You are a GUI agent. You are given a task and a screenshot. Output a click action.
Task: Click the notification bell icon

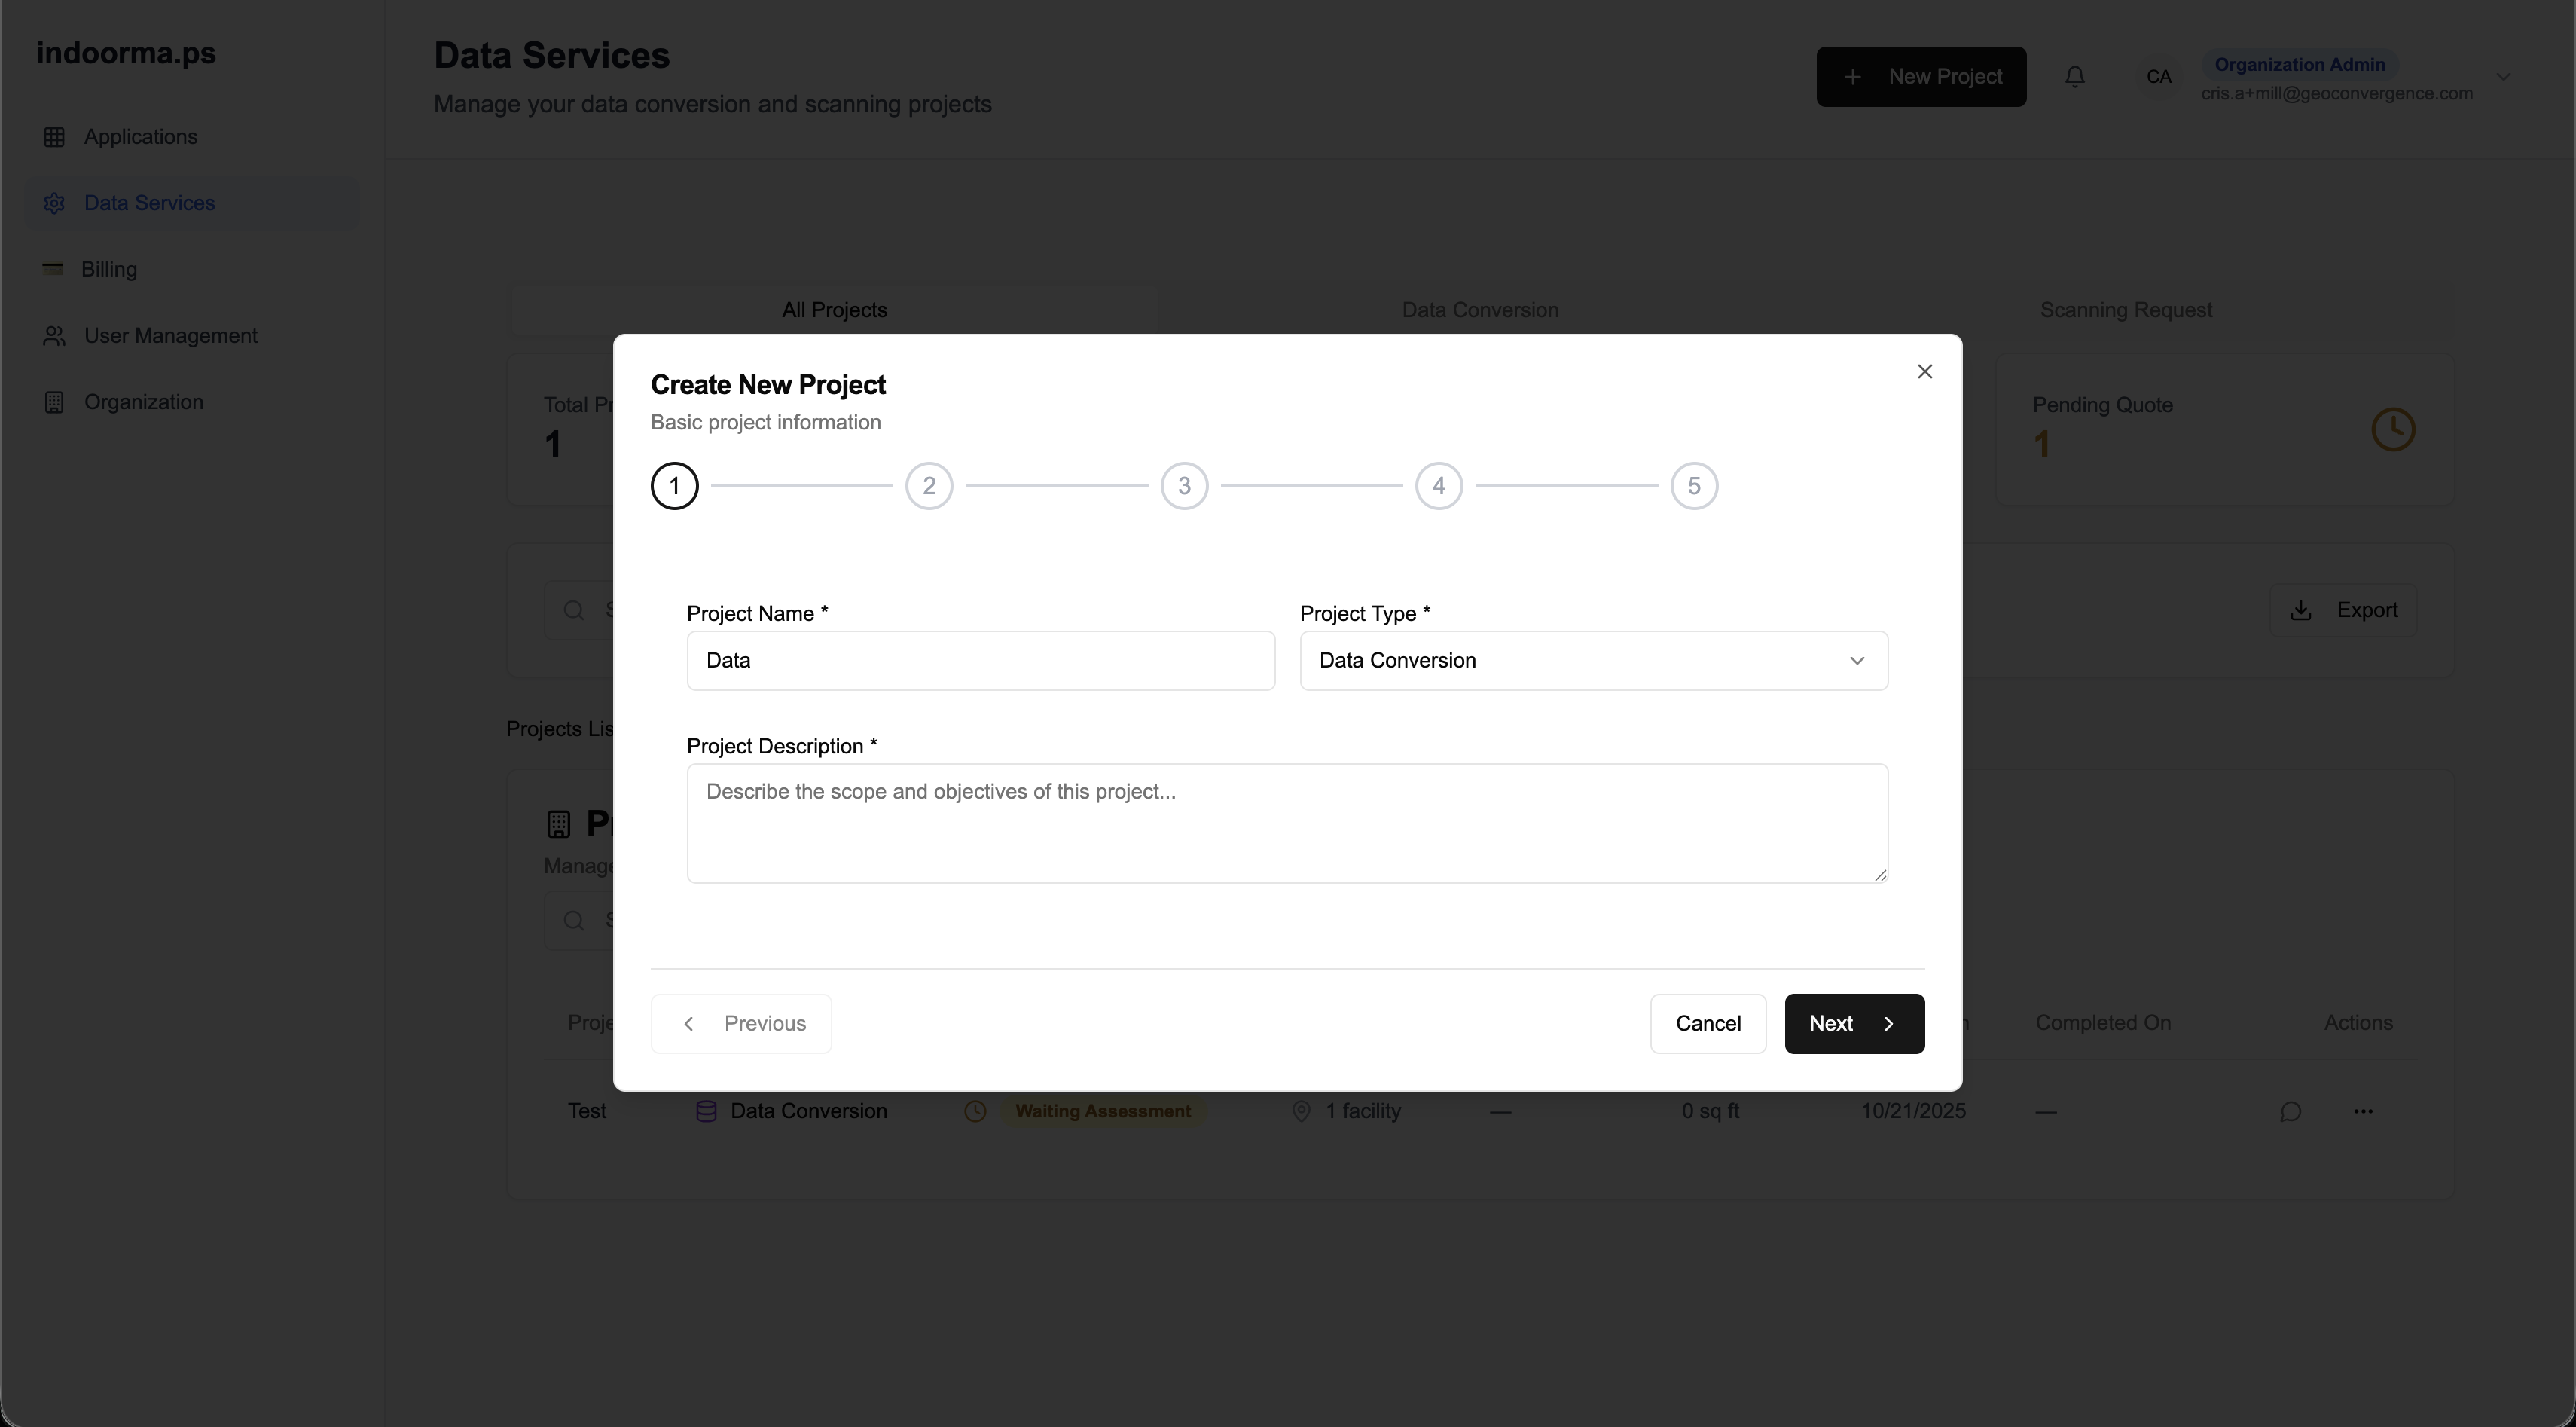(2074, 77)
